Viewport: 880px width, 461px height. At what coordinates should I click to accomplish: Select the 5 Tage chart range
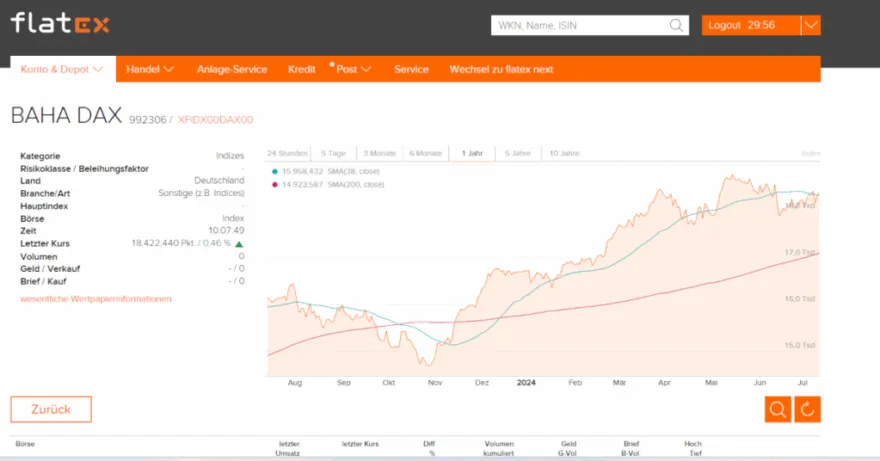(x=333, y=153)
